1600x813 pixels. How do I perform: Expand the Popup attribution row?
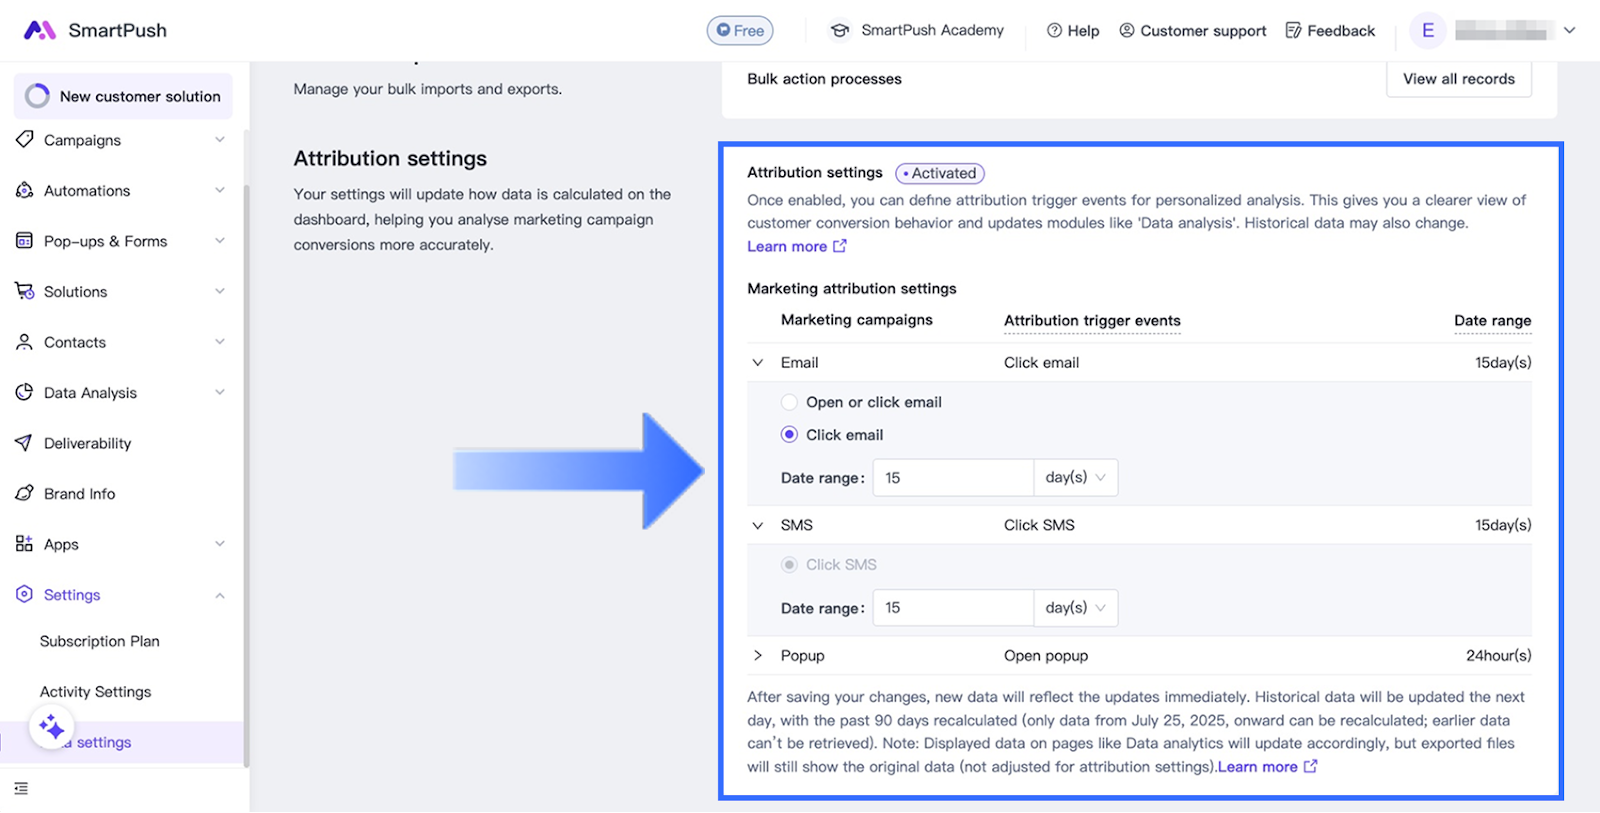pos(758,656)
